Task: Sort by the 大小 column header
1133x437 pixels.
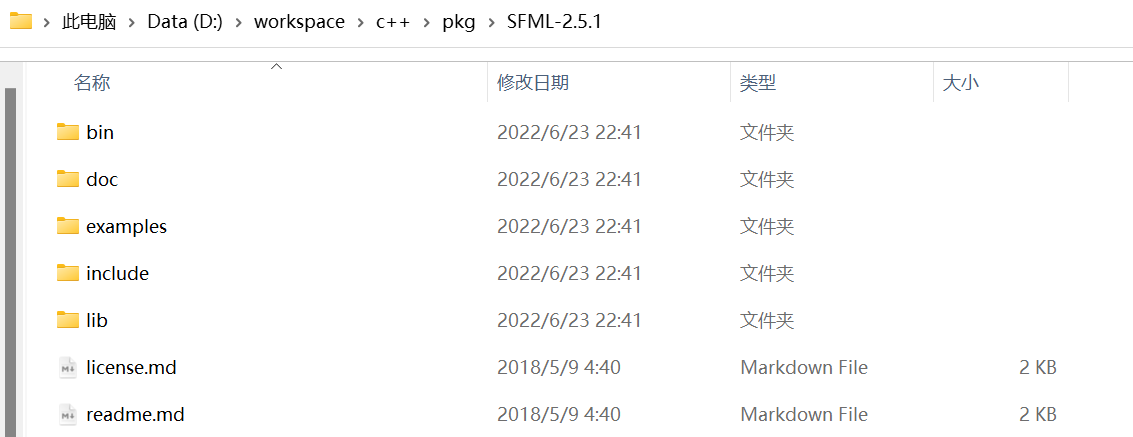Action: [x=961, y=83]
